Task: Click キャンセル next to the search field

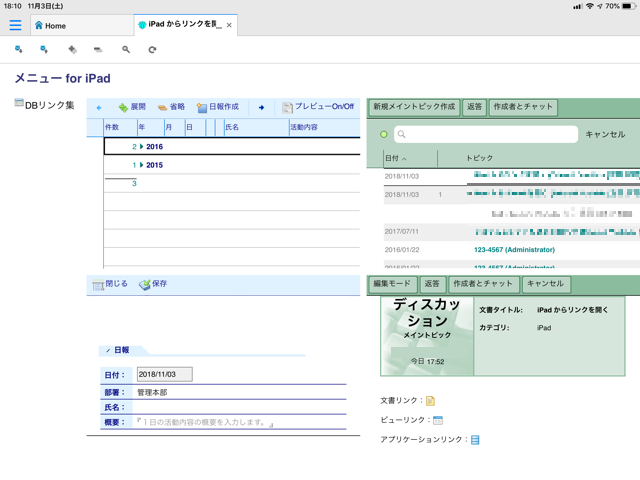Action: 605,134
